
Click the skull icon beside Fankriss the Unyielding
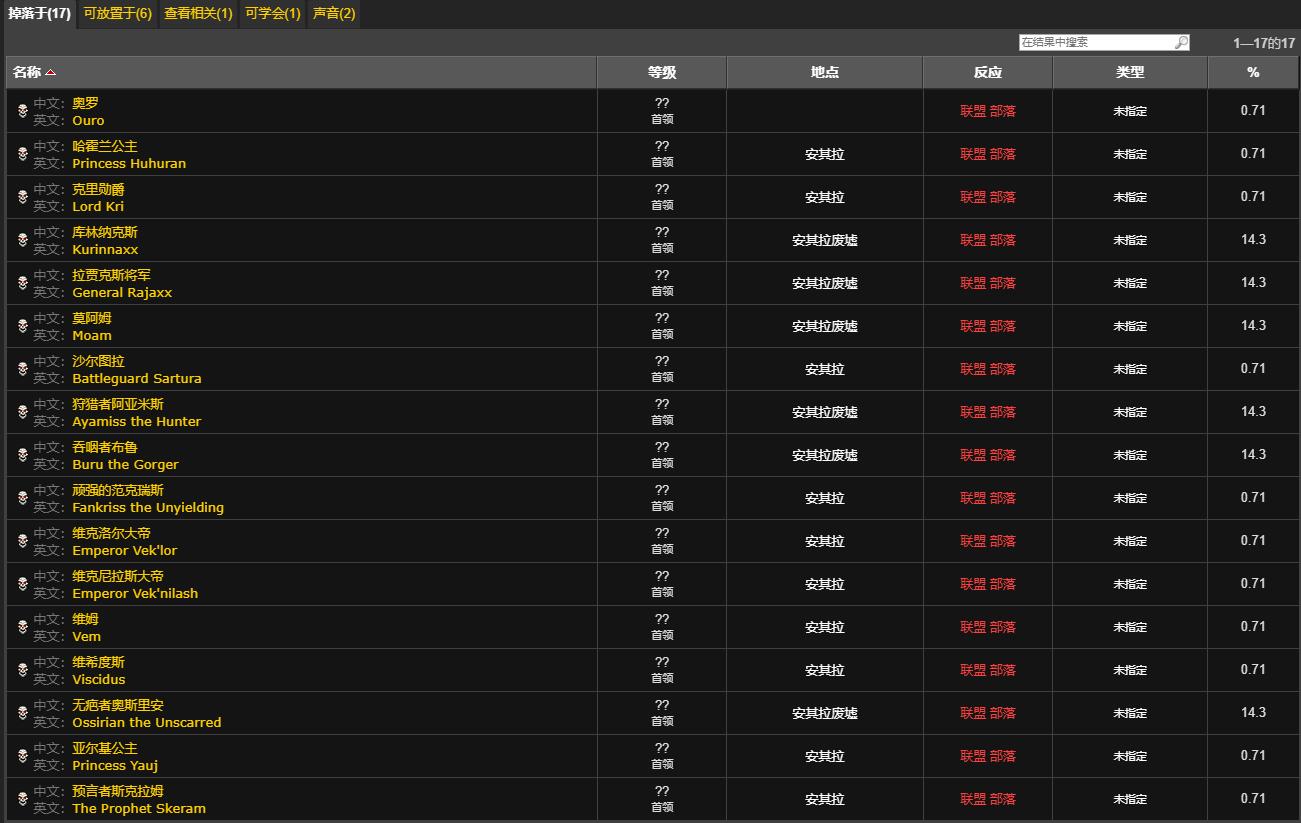[22, 498]
